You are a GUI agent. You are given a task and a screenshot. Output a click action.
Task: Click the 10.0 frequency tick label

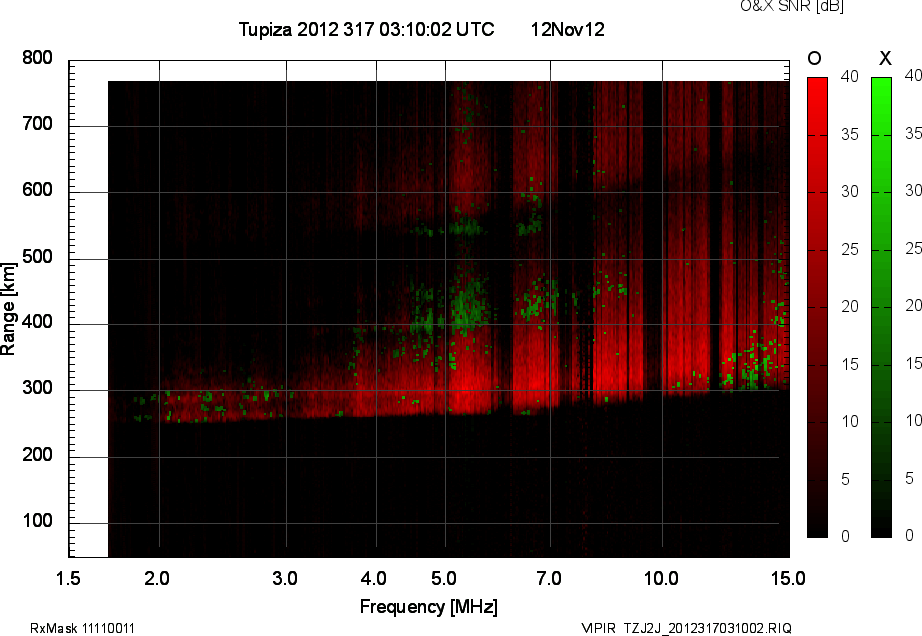point(661,578)
